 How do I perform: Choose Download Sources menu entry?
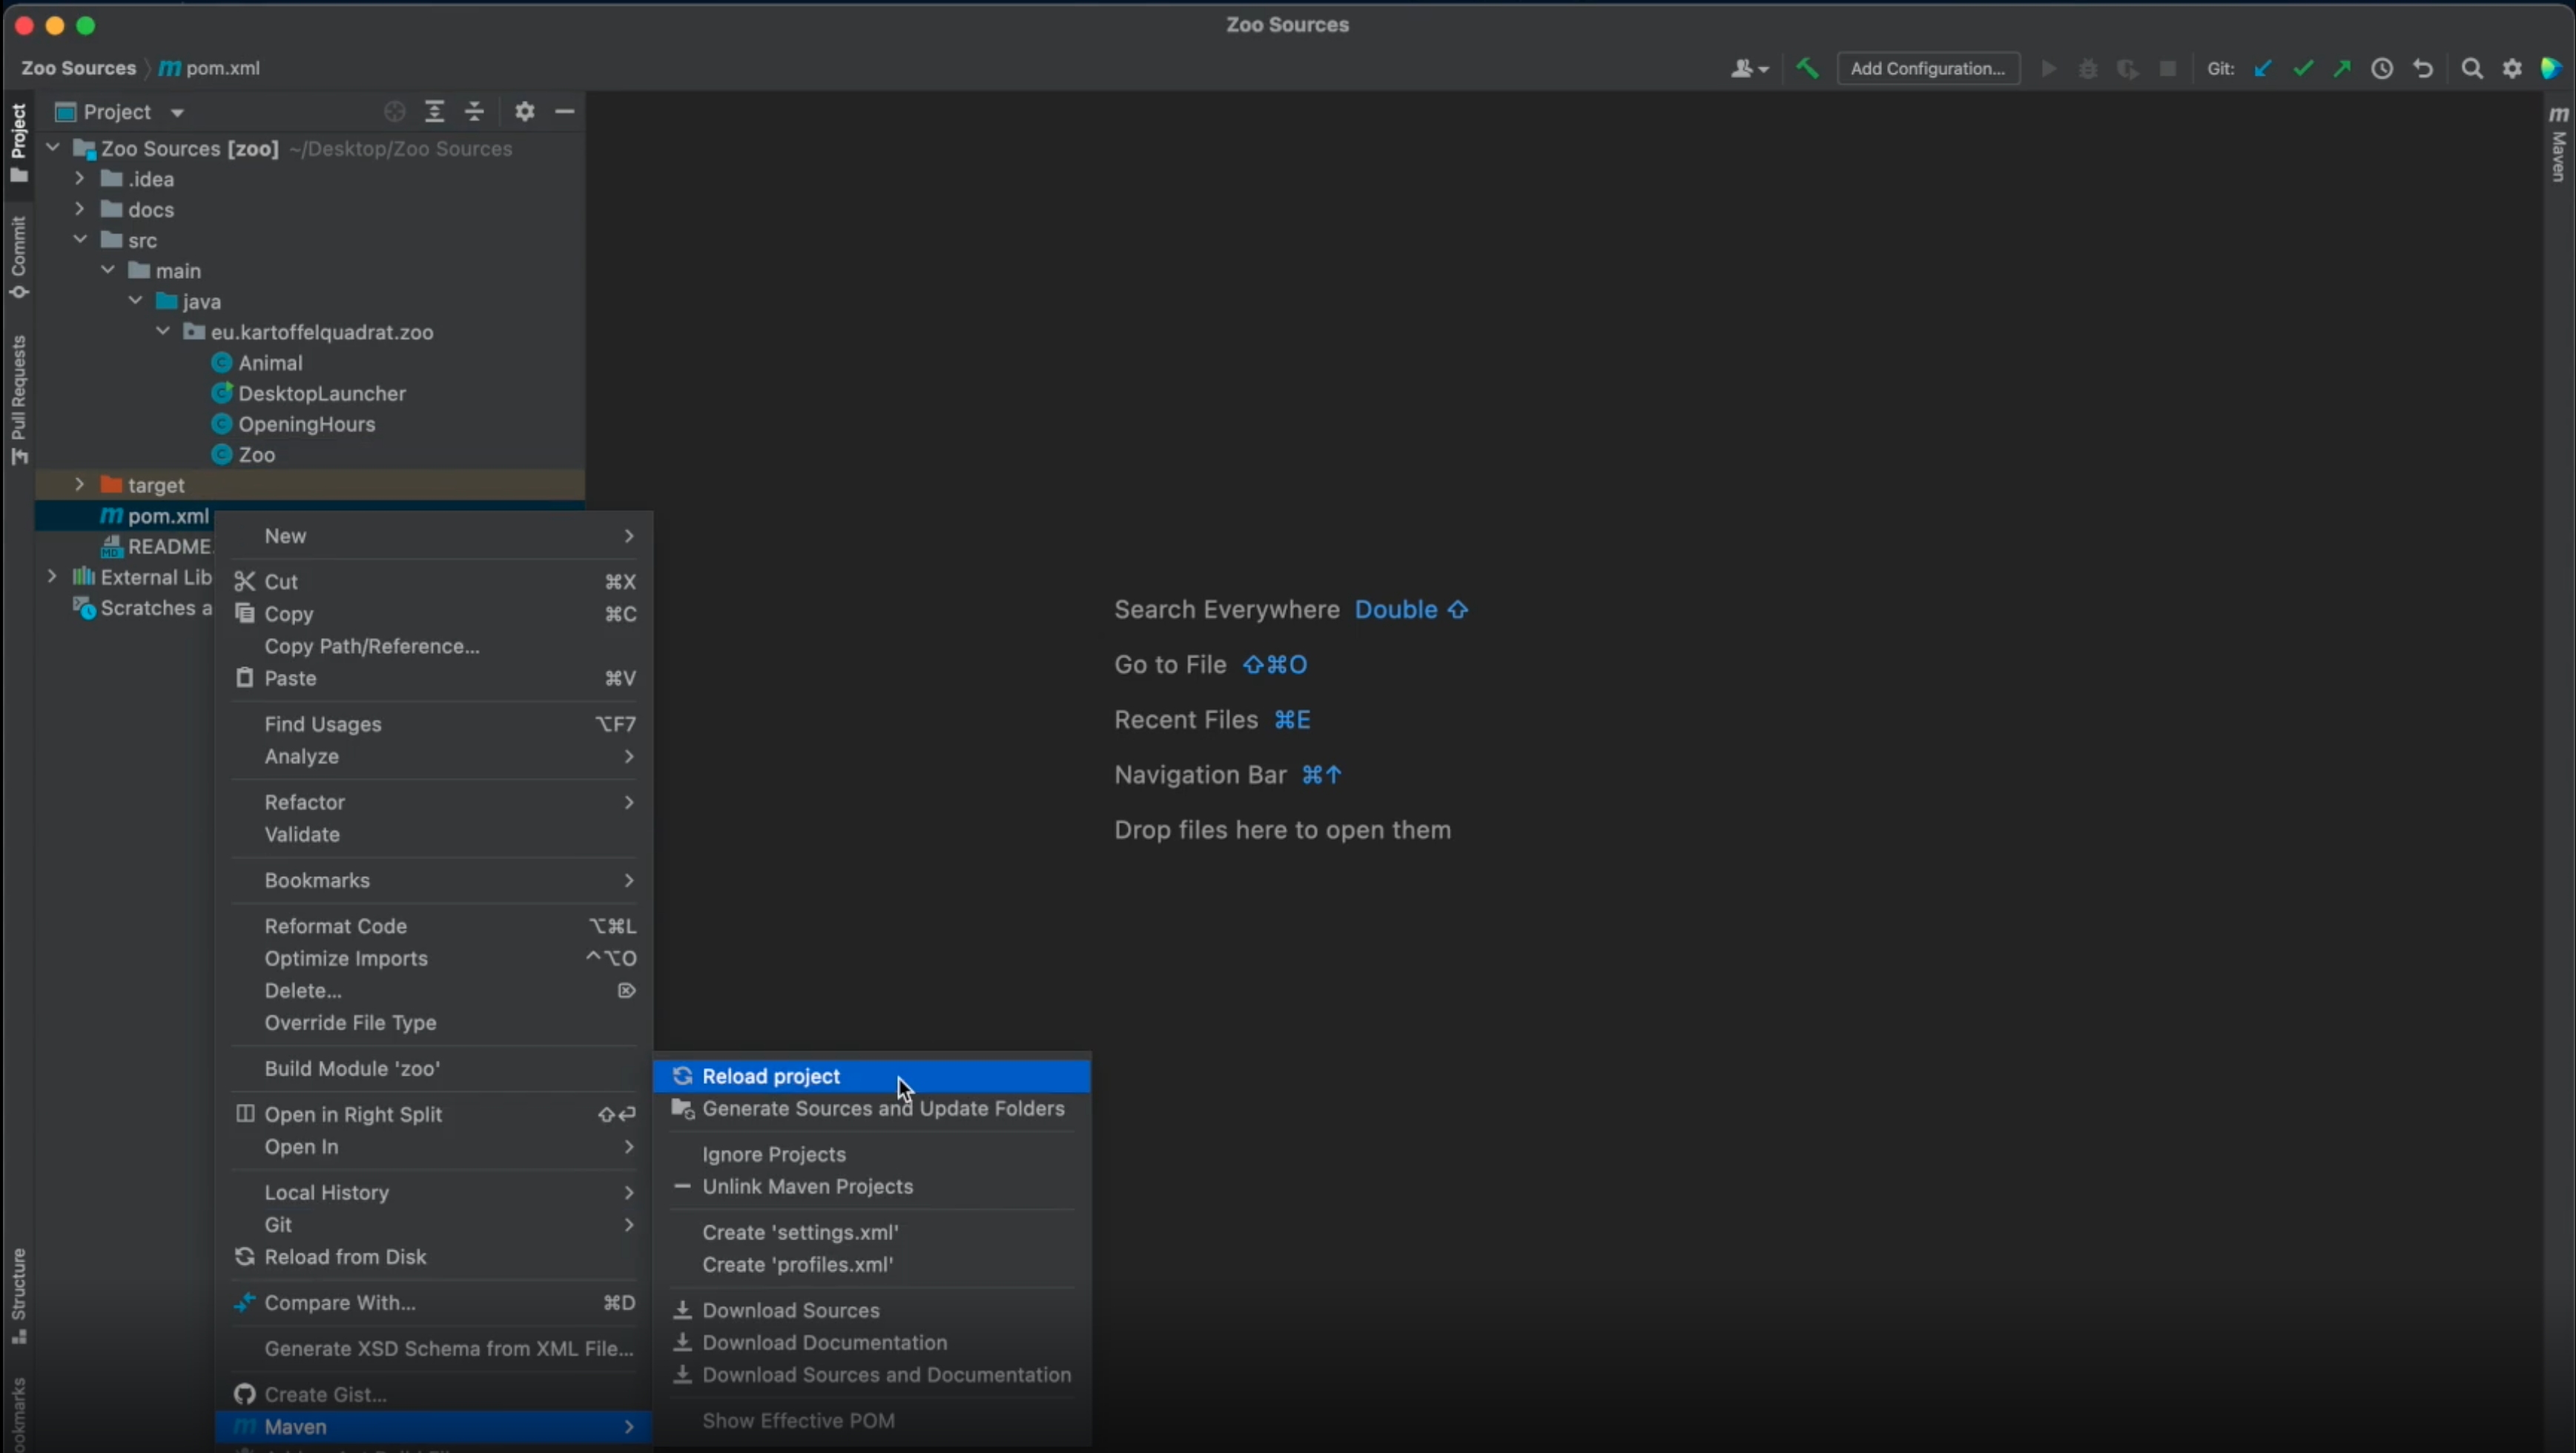pos(790,1310)
